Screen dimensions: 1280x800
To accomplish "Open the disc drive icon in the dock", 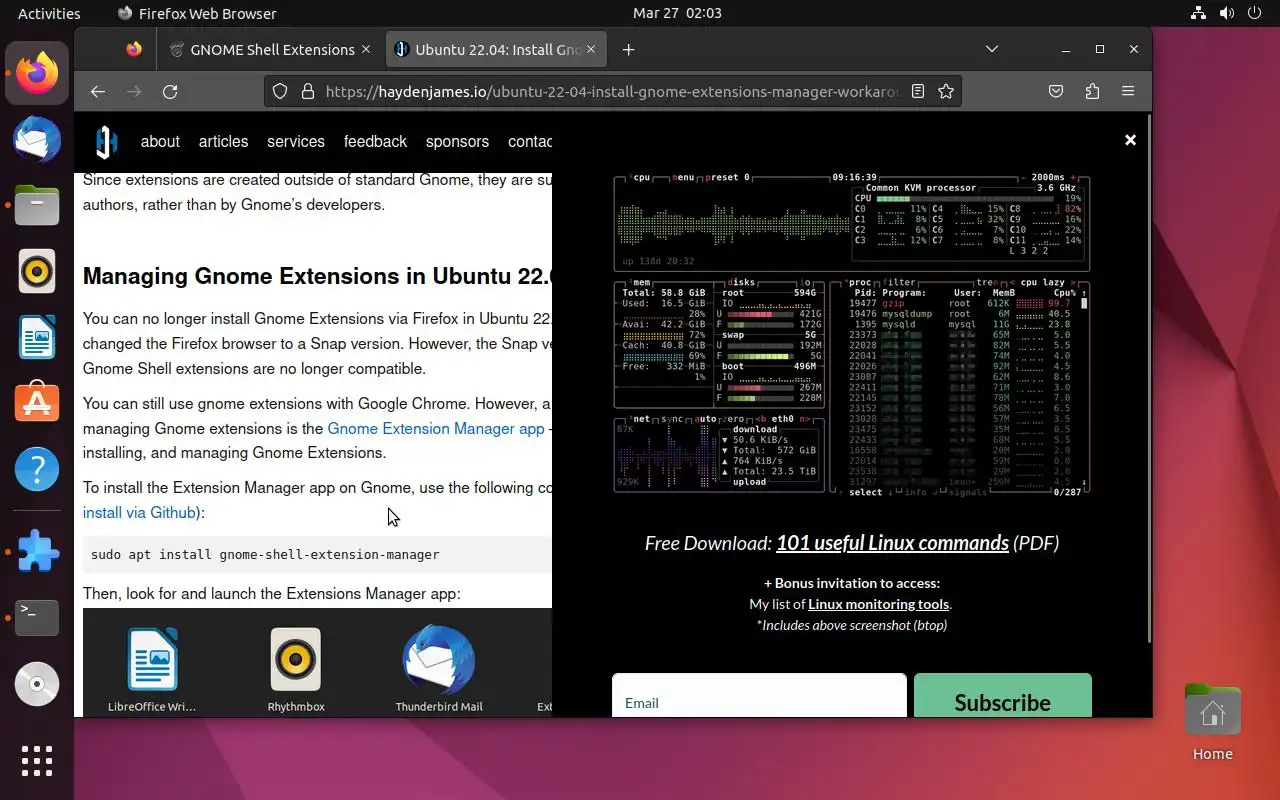I will click(x=37, y=685).
